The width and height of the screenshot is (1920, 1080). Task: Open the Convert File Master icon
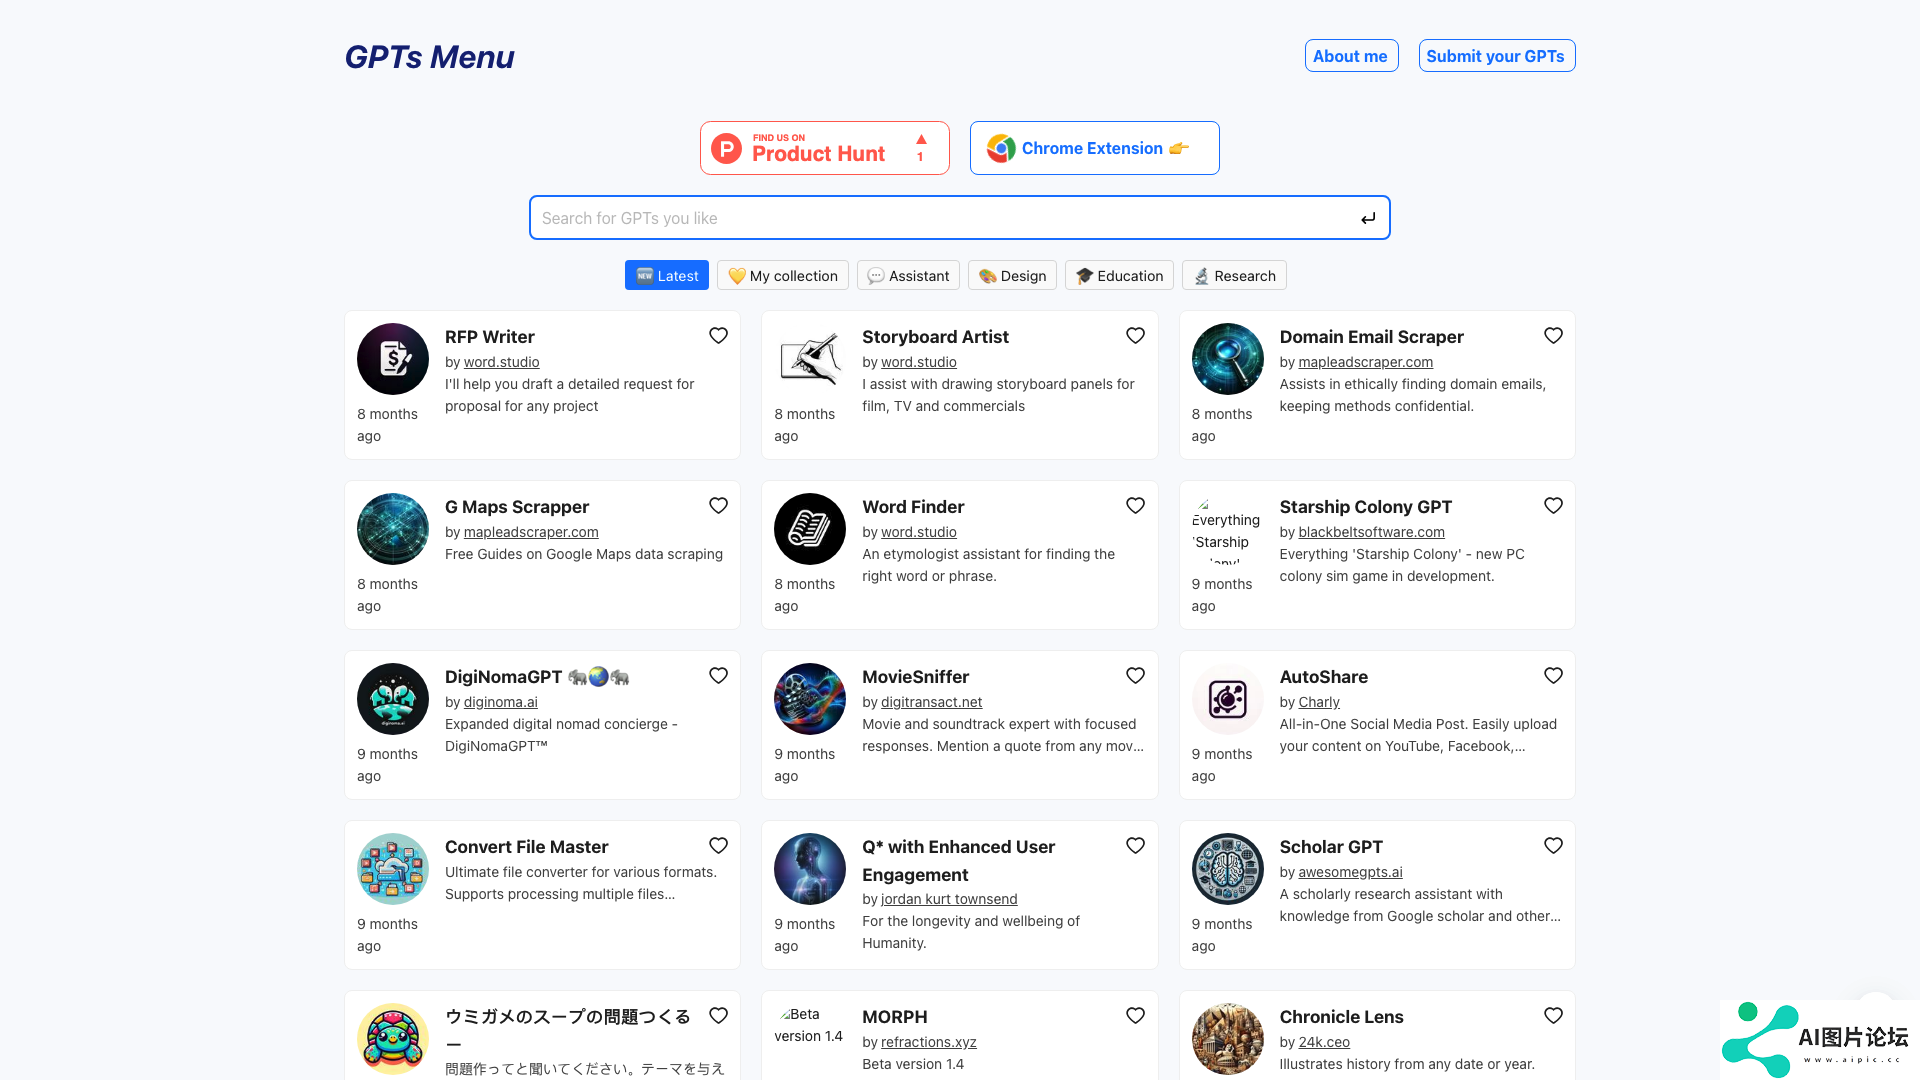[393, 869]
